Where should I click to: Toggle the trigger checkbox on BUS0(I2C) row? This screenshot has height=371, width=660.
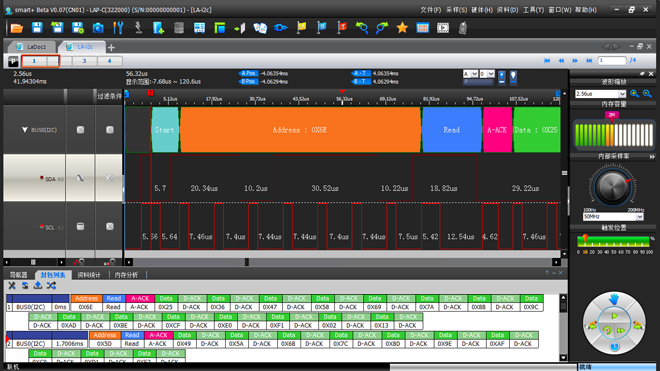pyautogui.click(x=80, y=130)
